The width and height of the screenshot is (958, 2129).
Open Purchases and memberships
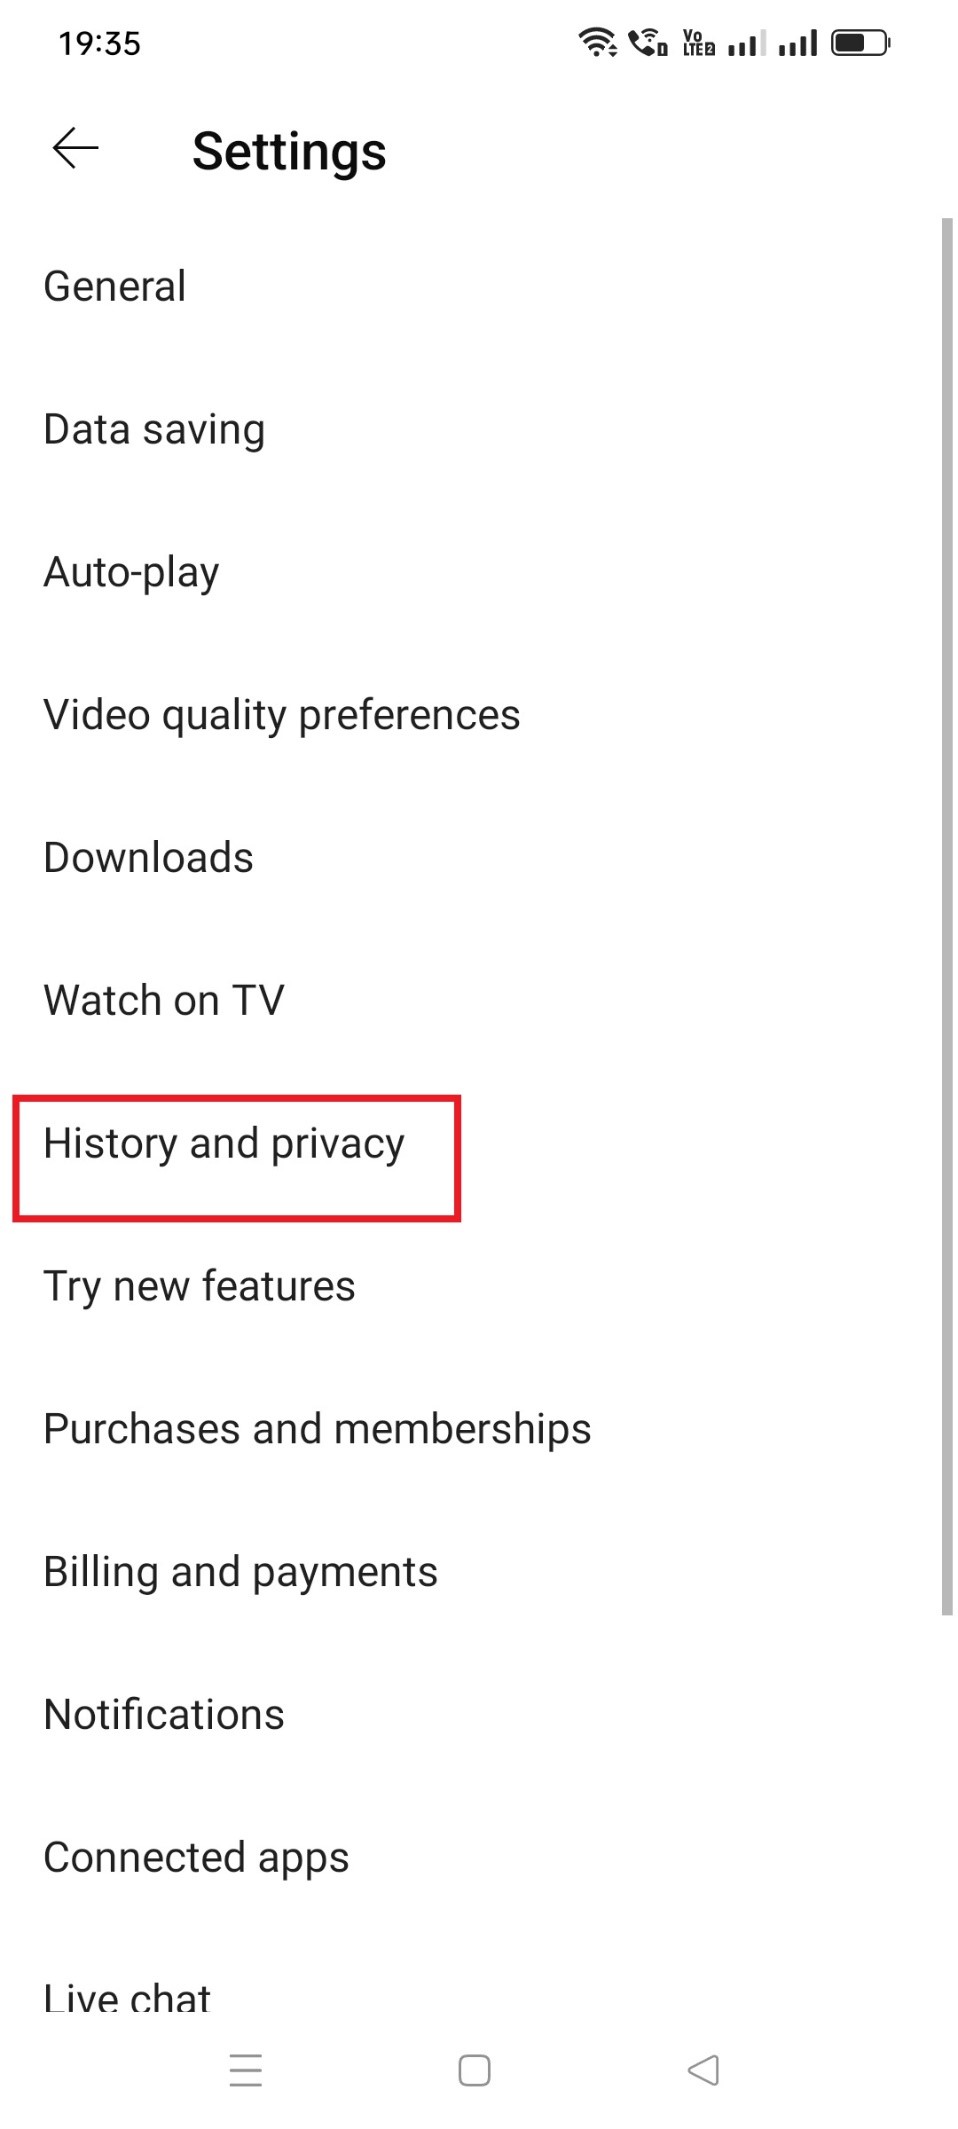pyautogui.click(x=317, y=1429)
